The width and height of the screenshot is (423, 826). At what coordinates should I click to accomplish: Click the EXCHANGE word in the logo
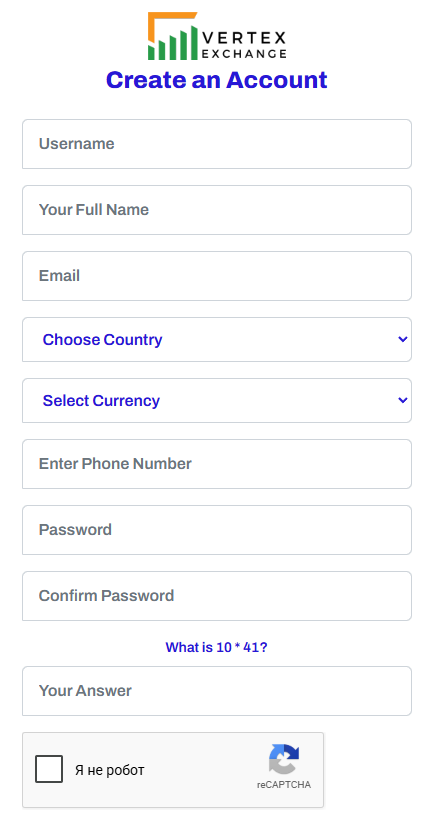[x=244, y=54]
